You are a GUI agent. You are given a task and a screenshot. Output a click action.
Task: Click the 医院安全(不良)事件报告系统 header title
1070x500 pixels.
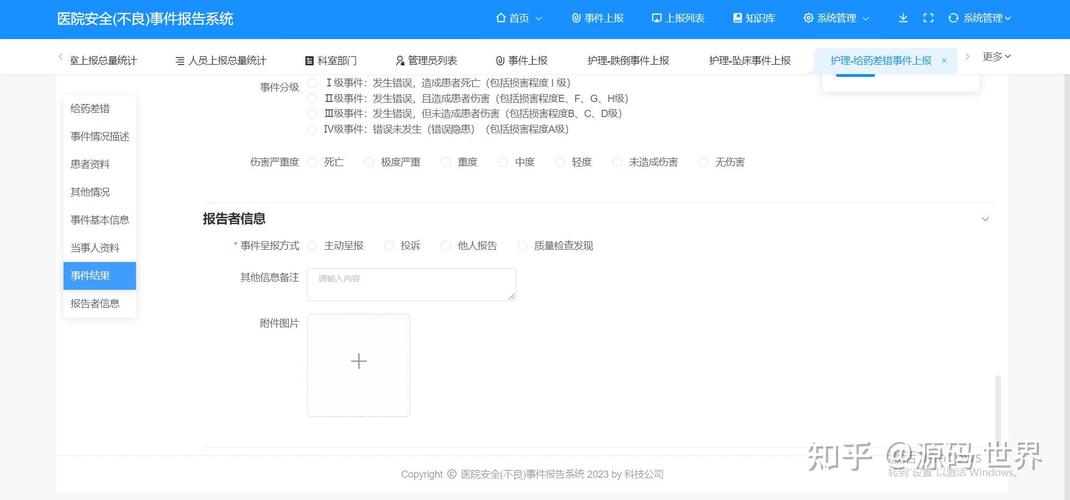coord(145,19)
